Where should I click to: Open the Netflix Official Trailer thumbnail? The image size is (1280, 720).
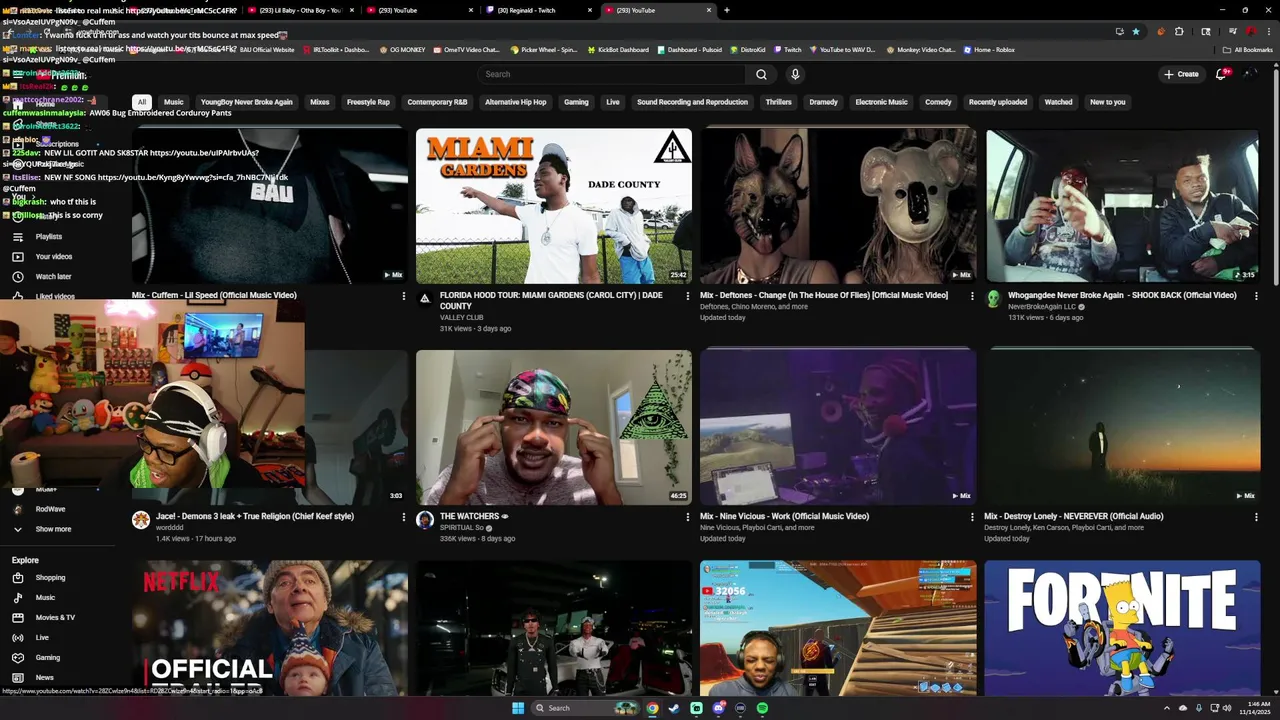(270, 628)
